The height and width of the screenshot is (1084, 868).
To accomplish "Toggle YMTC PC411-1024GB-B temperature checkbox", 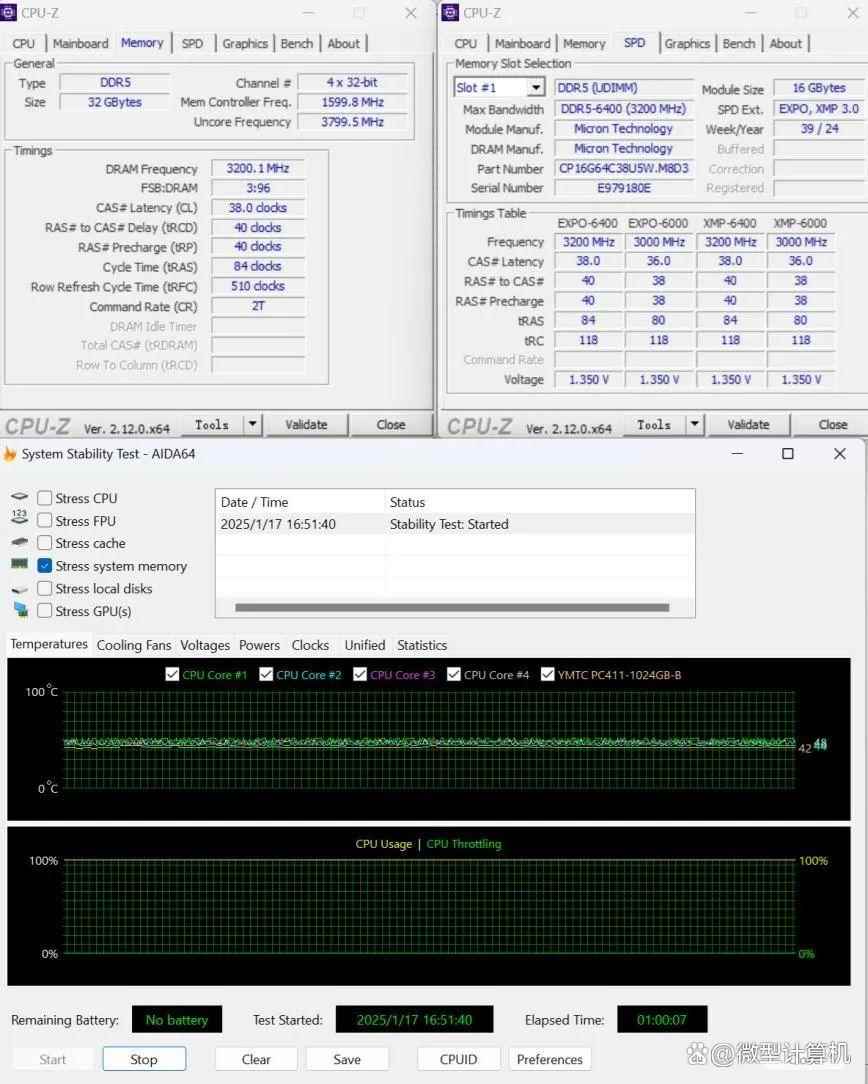I will 547,674.
